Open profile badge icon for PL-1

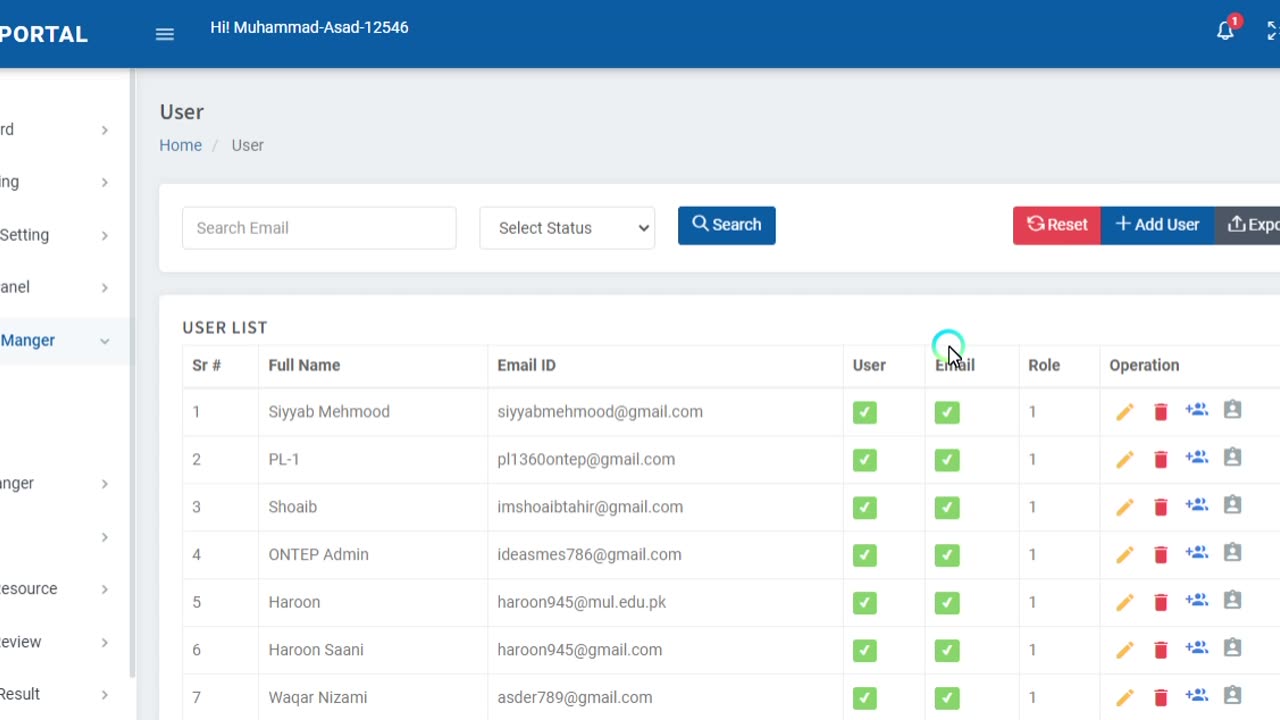pyautogui.click(x=1233, y=458)
